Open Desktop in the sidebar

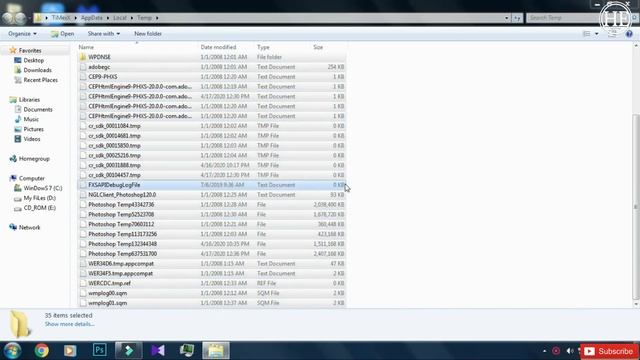click(33, 60)
